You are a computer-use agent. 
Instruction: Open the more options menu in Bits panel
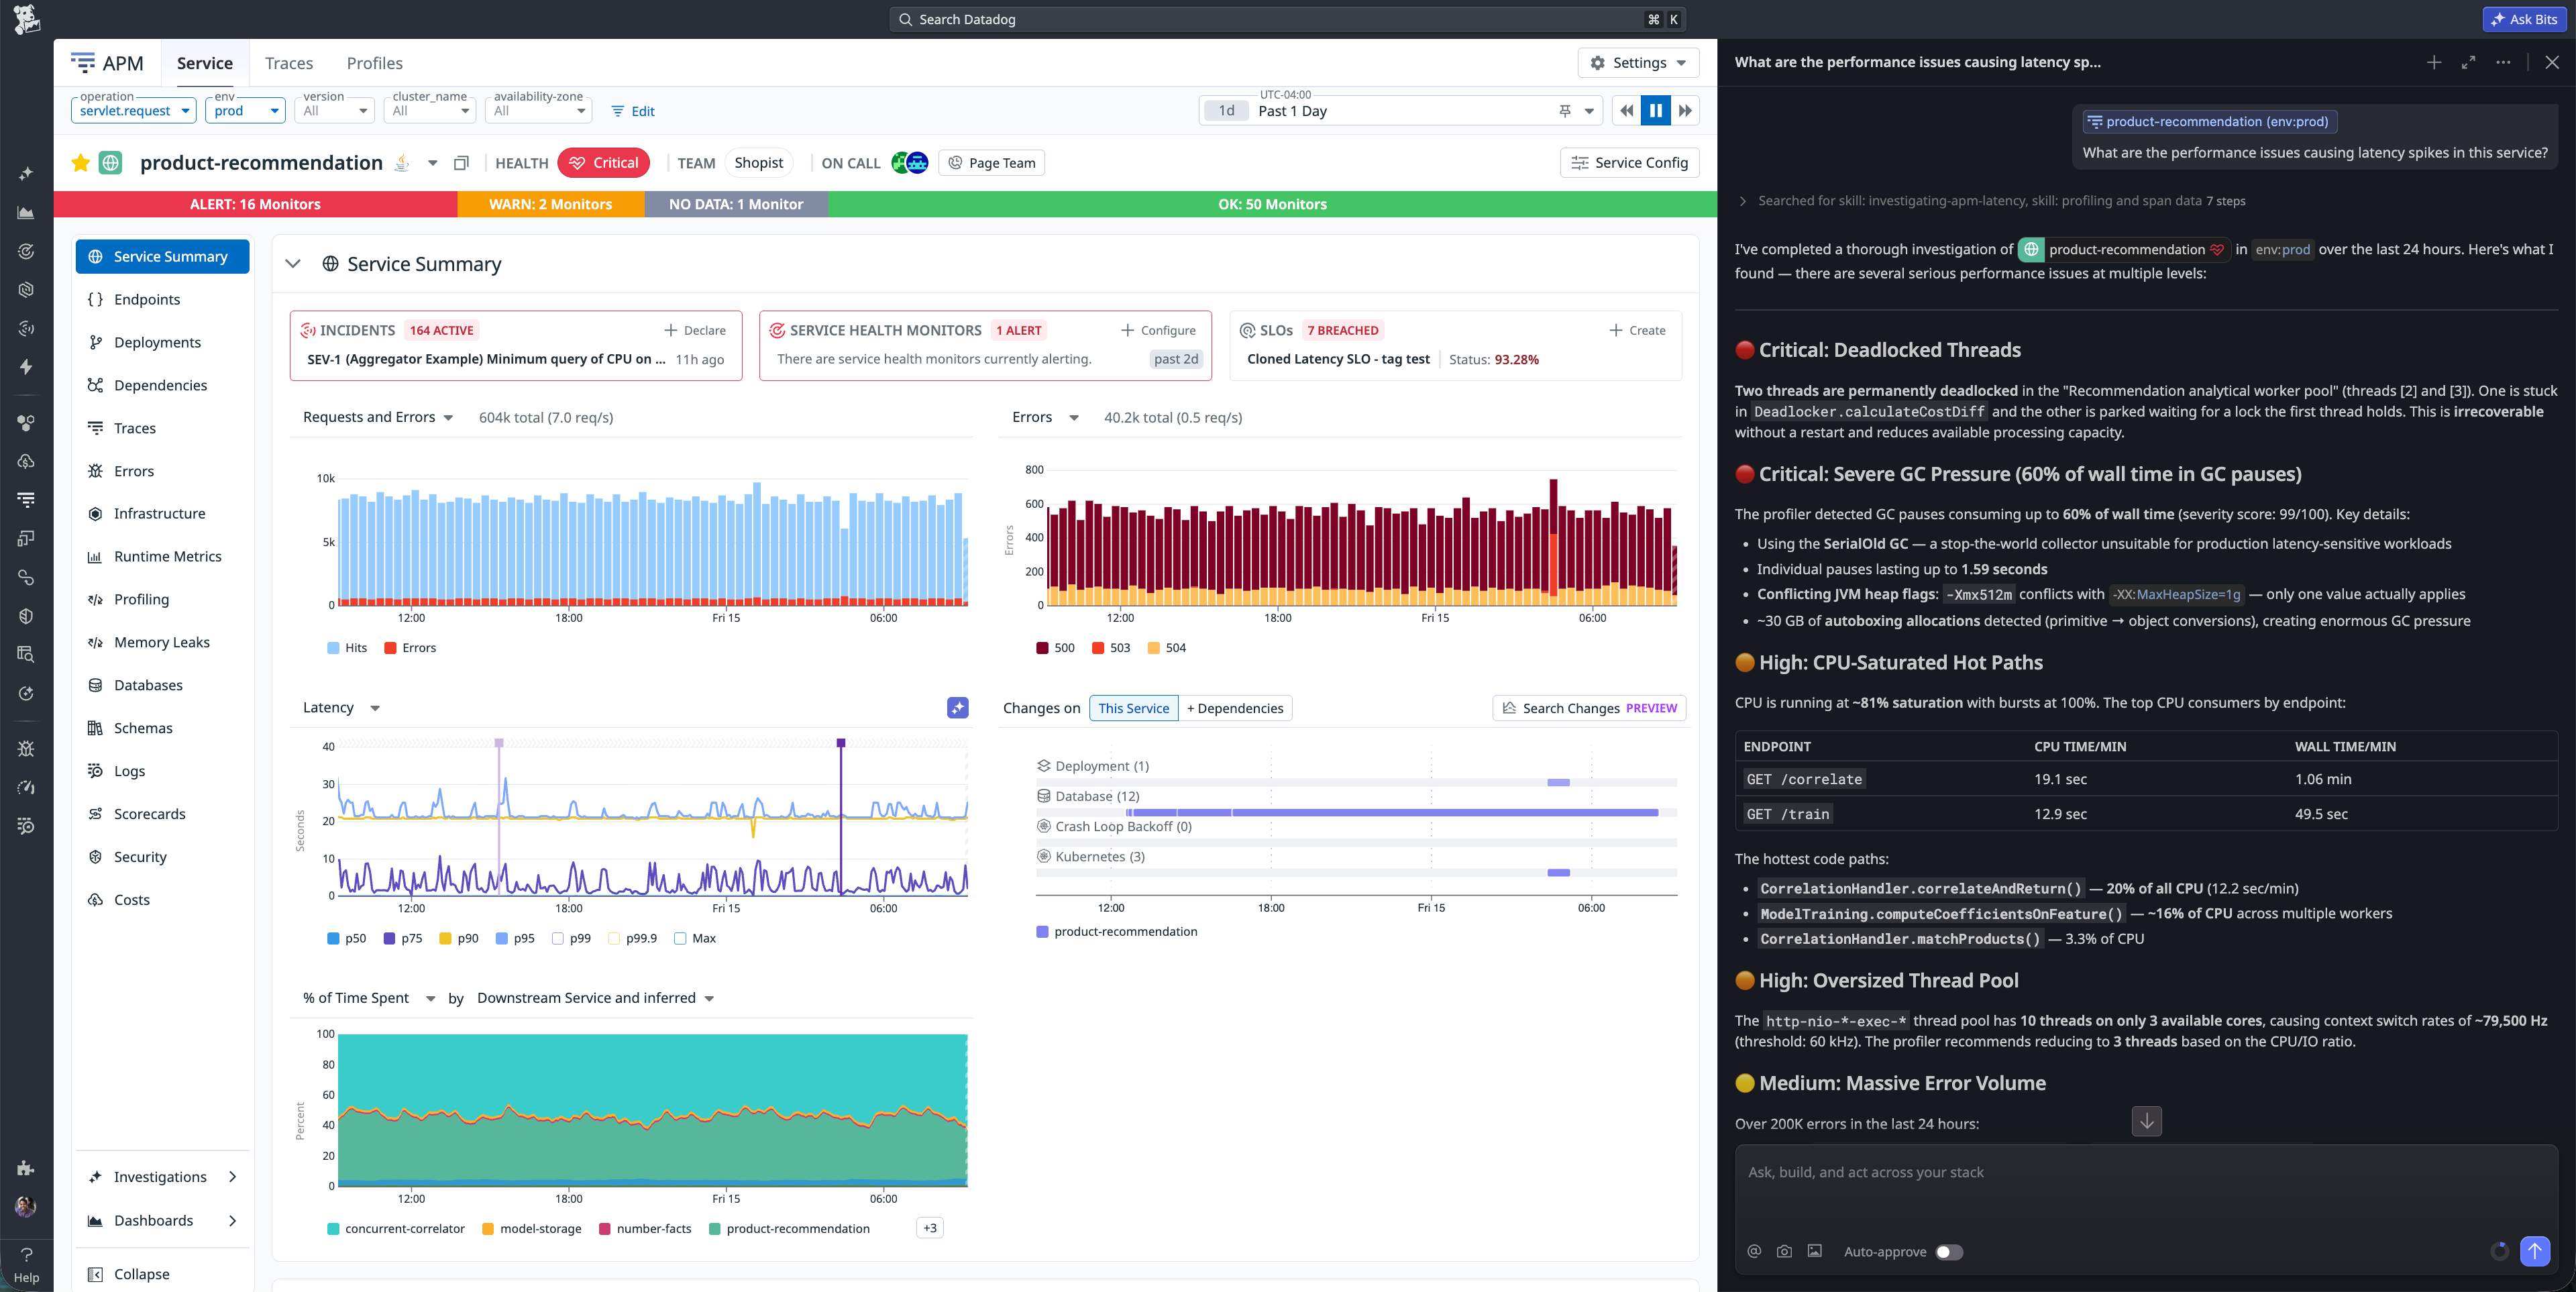point(2503,62)
